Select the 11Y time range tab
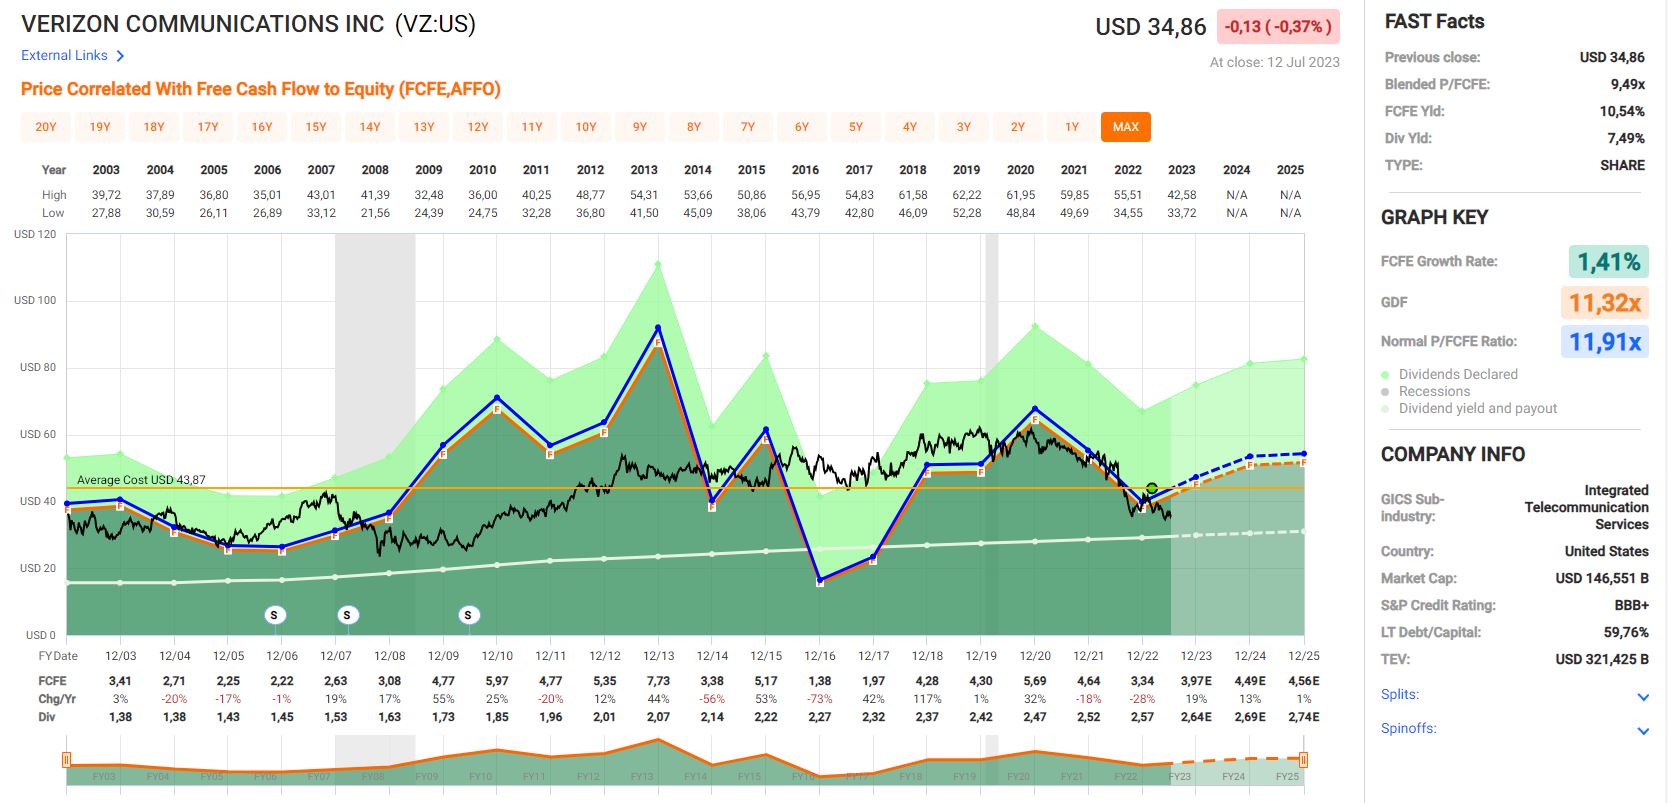This screenshot has width=1668, height=803. click(532, 127)
